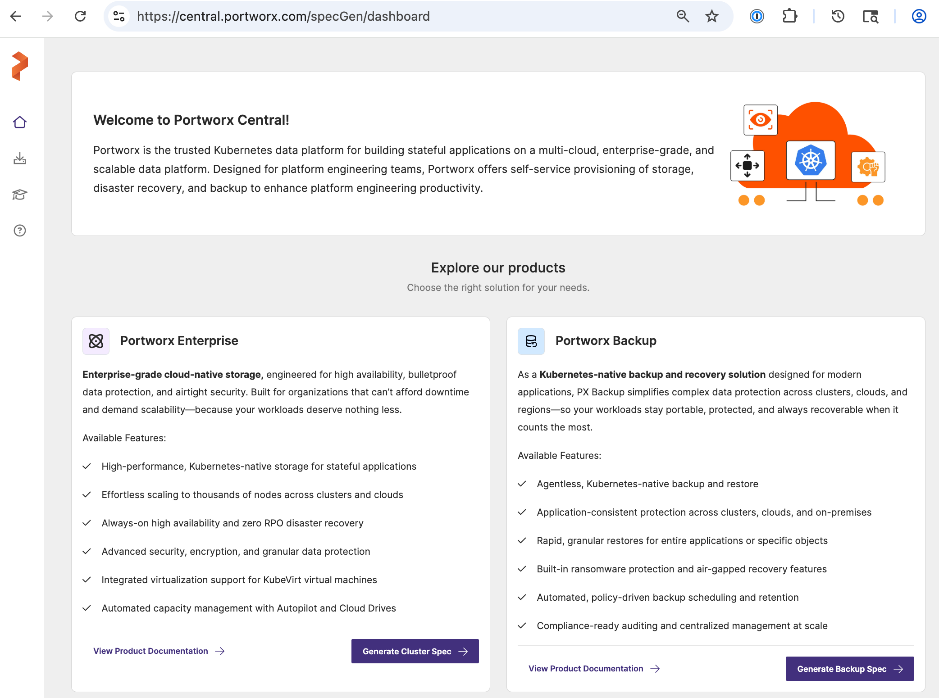Click the Portworx logo at top of sidebar
Screen dimensions: 939x698
18,65
